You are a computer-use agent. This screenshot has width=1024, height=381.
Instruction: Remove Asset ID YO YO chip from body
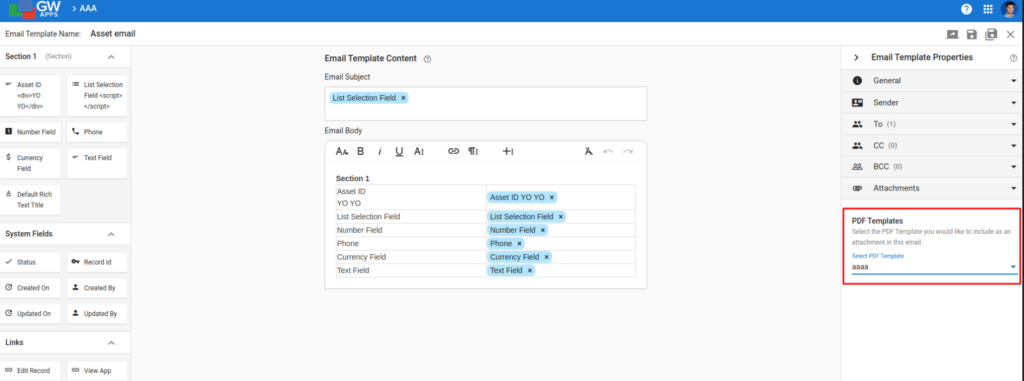point(551,197)
